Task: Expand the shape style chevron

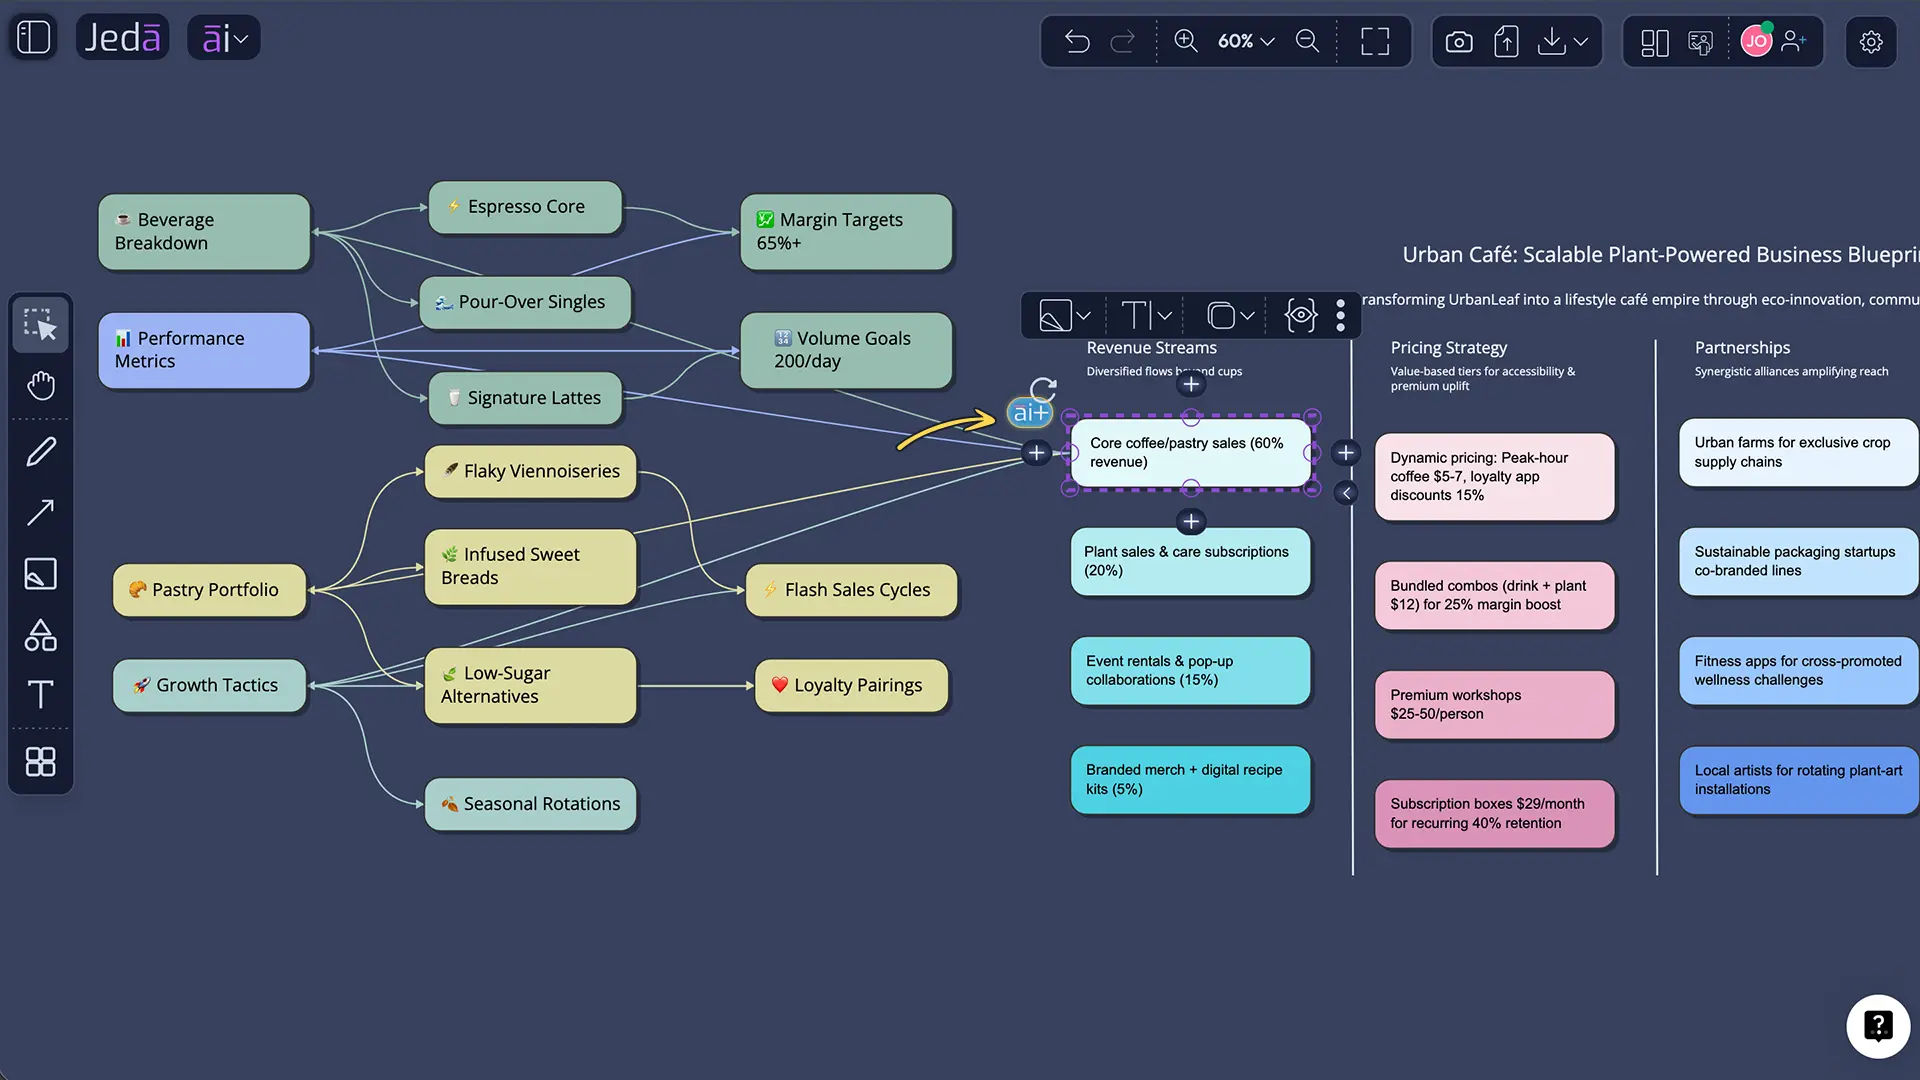Action: (x=1247, y=316)
